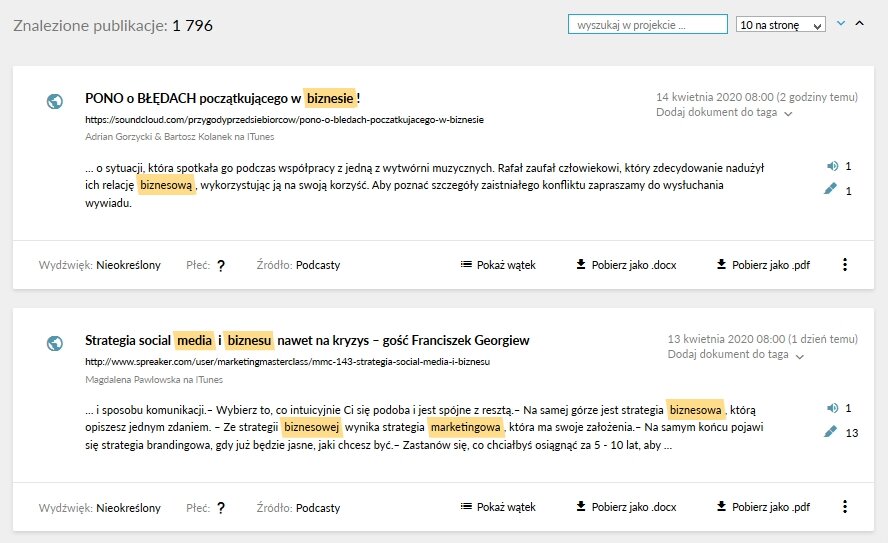Image resolution: width=888 pixels, height=543 pixels.
Task: Click speaker icon in second result
Action: click(x=832, y=408)
